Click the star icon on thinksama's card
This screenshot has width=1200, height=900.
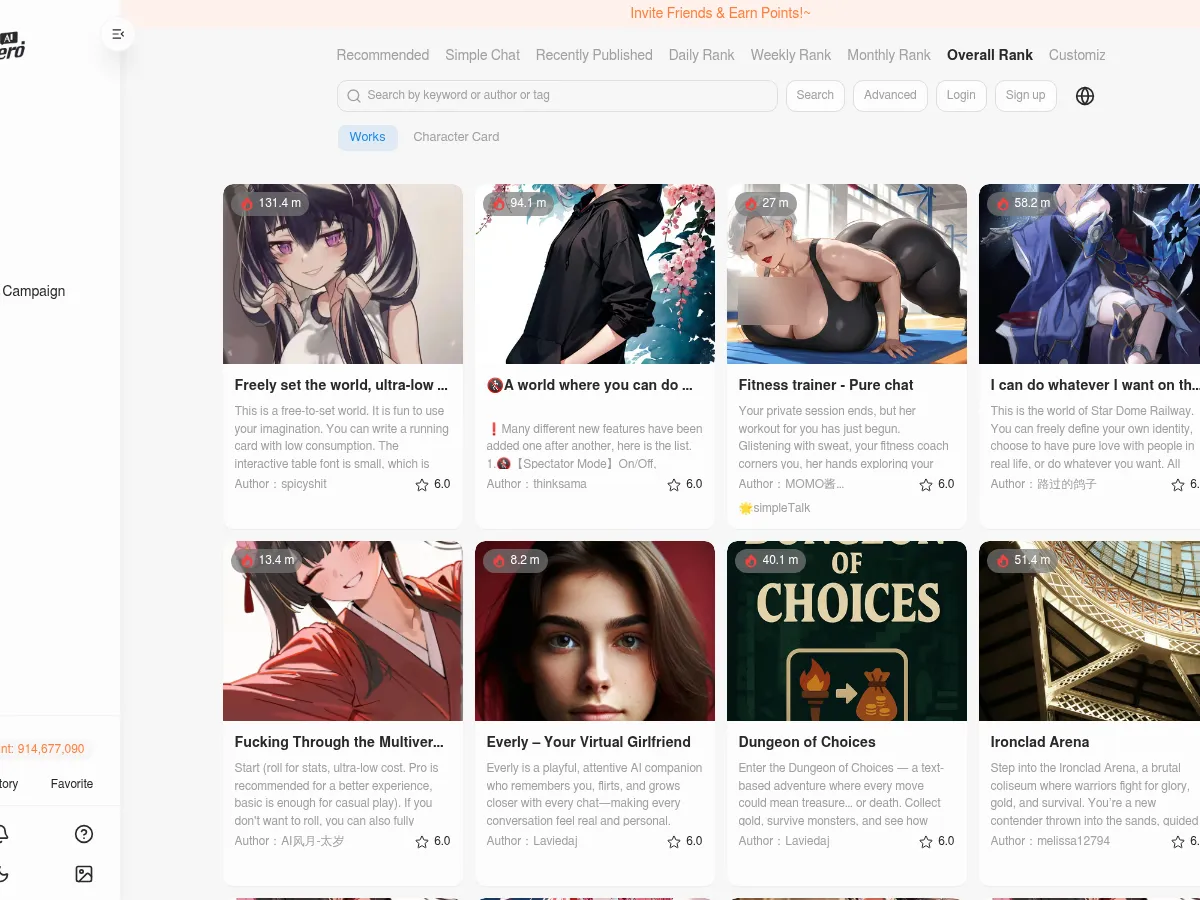674,484
